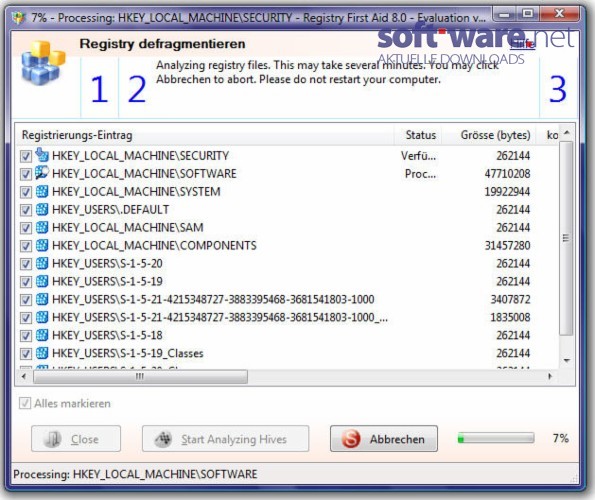The height and width of the screenshot is (500, 595).
Task: Uncheck the HKEY_USERS\S-1-5-20 checkbox
Action: click(26, 264)
